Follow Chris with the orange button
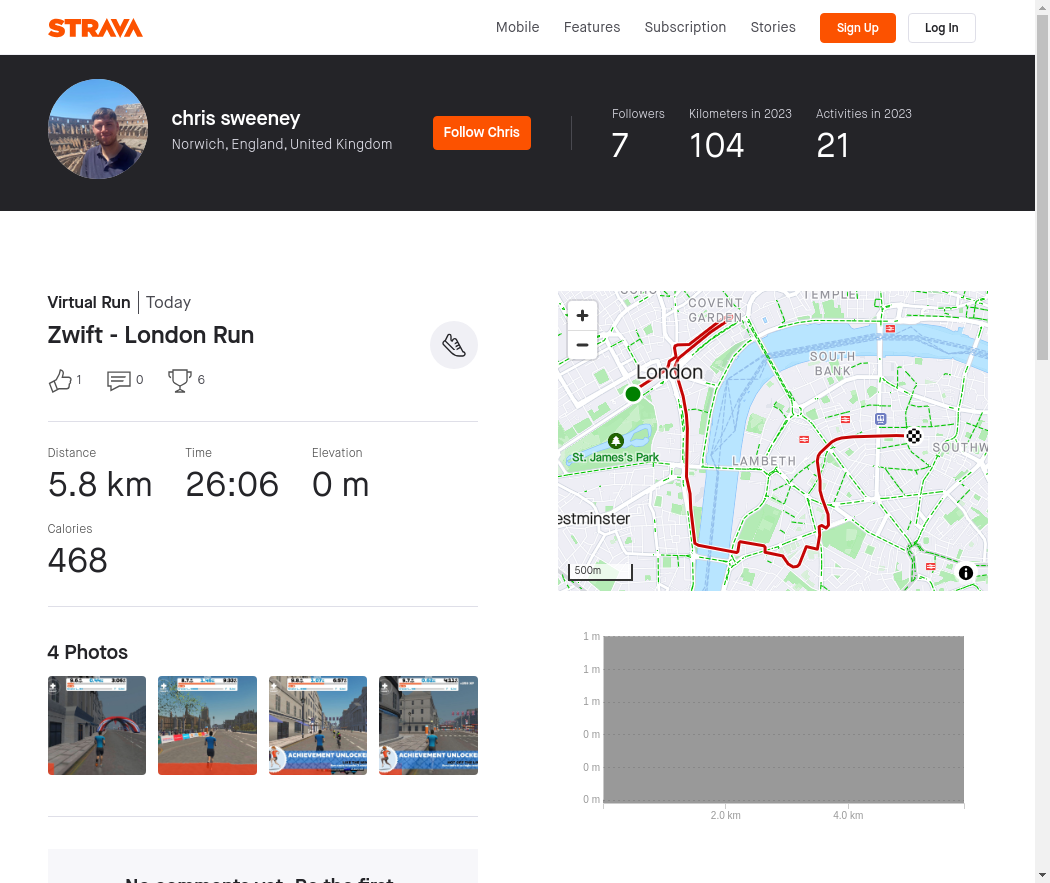Image resolution: width=1050 pixels, height=883 pixels. (x=481, y=133)
